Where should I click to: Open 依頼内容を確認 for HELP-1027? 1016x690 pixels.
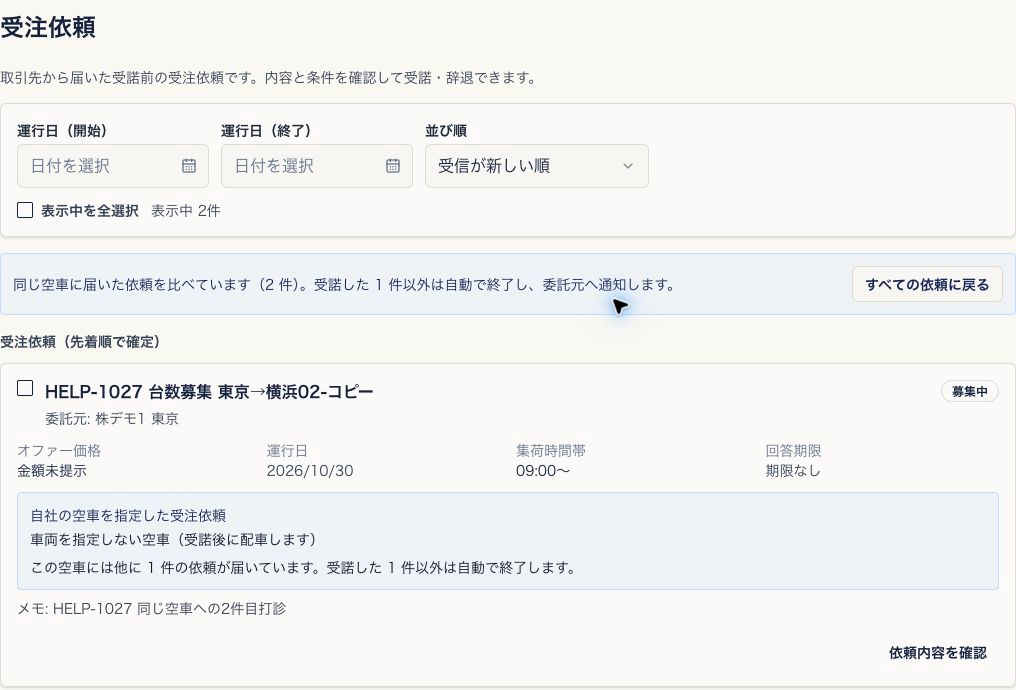point(938,652)
